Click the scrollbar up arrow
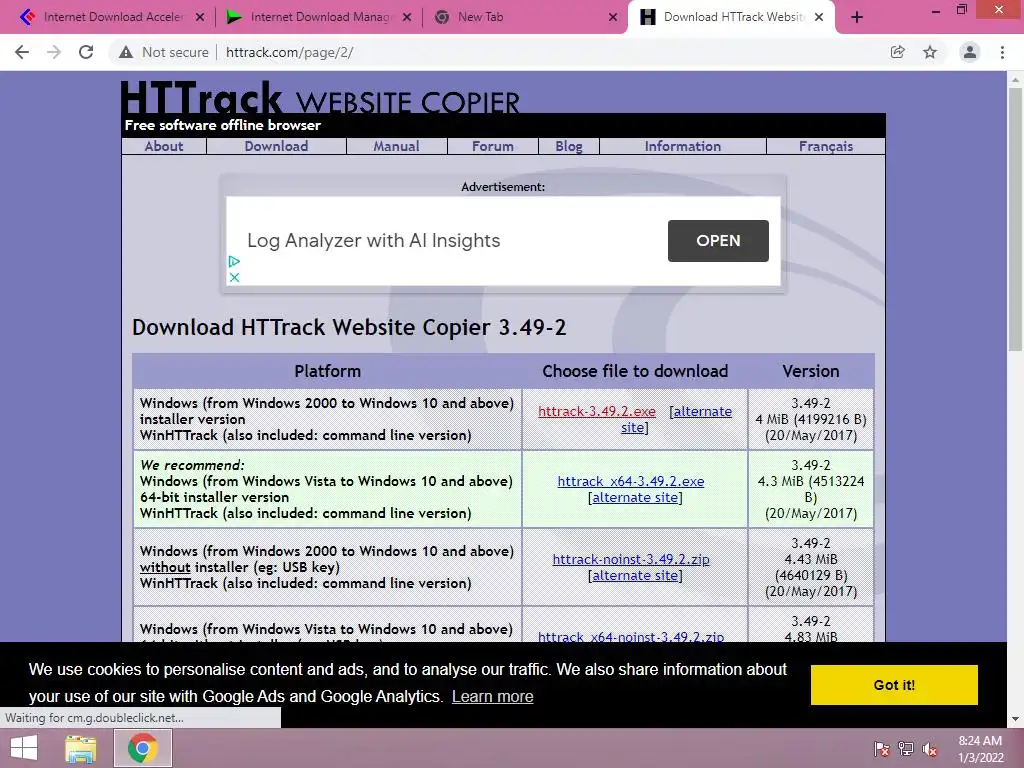This screenshot has height=768, width=1024. click(x=1015, y=80)
